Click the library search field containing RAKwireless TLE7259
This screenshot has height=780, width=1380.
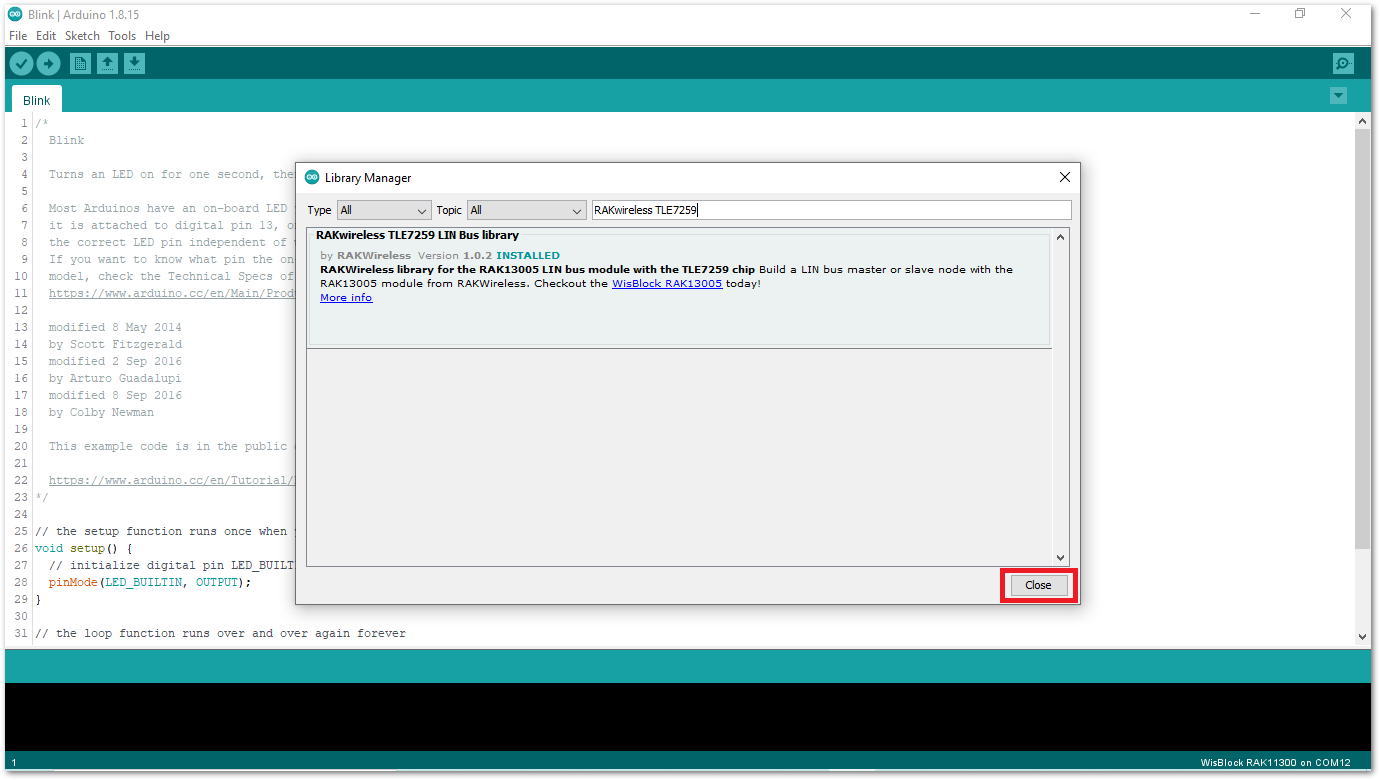[x=831, y=210]
